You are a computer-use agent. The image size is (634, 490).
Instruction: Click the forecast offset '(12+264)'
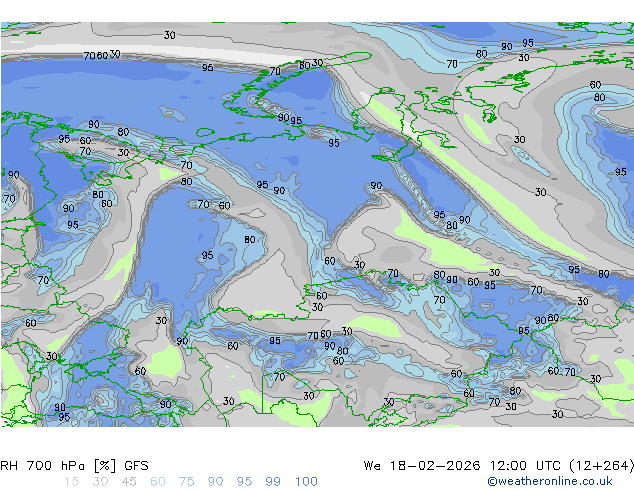coord(601,466)
